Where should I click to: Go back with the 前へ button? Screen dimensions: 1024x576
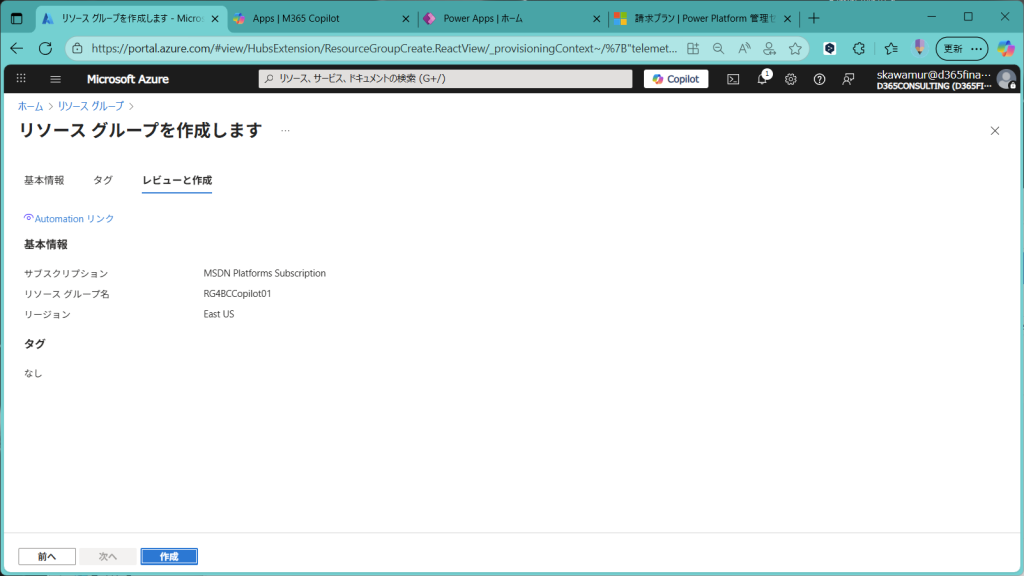pyautogui.click(x=47, y=556)
